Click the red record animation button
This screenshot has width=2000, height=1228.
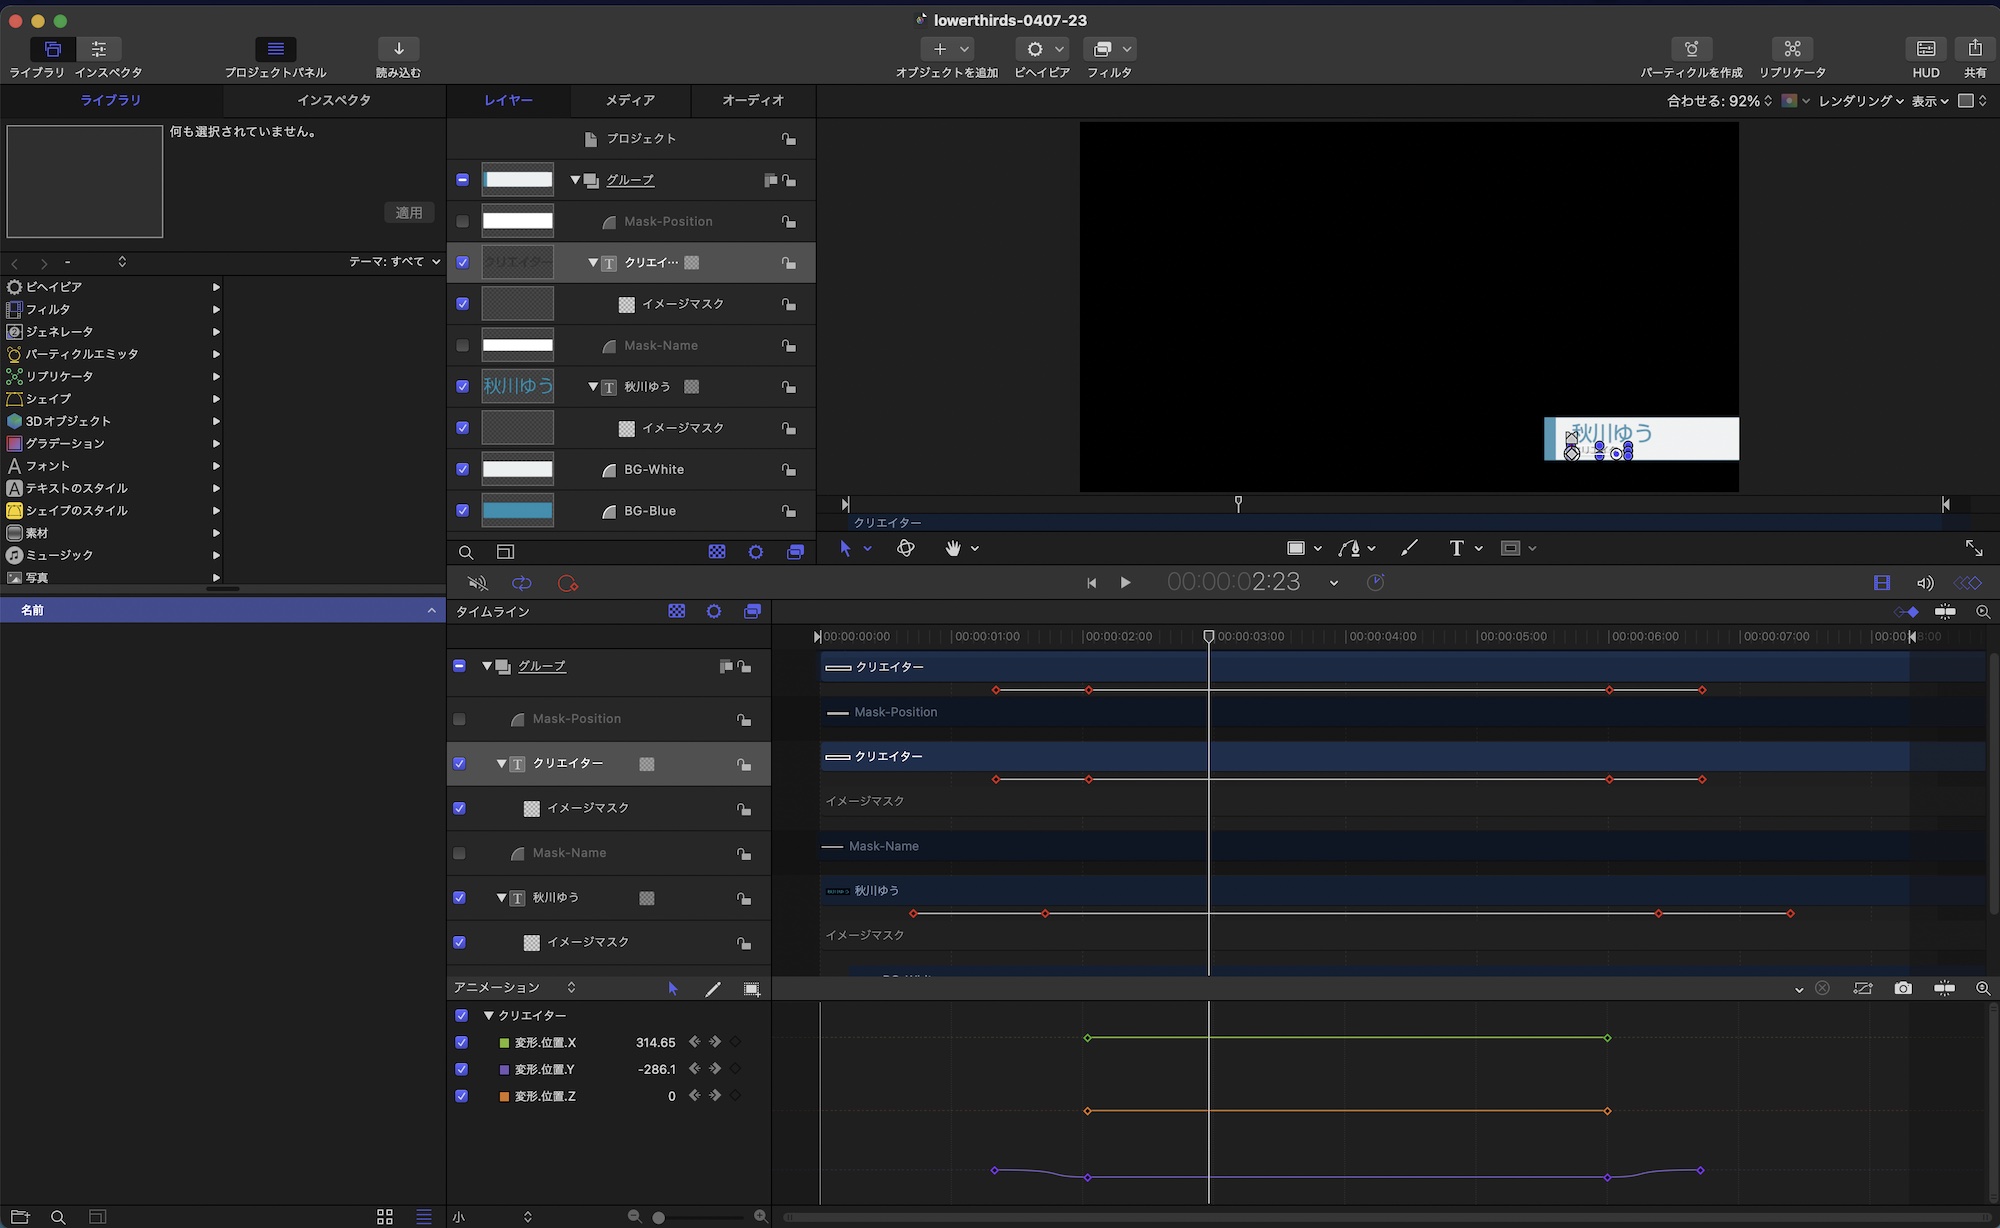point(568,583)
